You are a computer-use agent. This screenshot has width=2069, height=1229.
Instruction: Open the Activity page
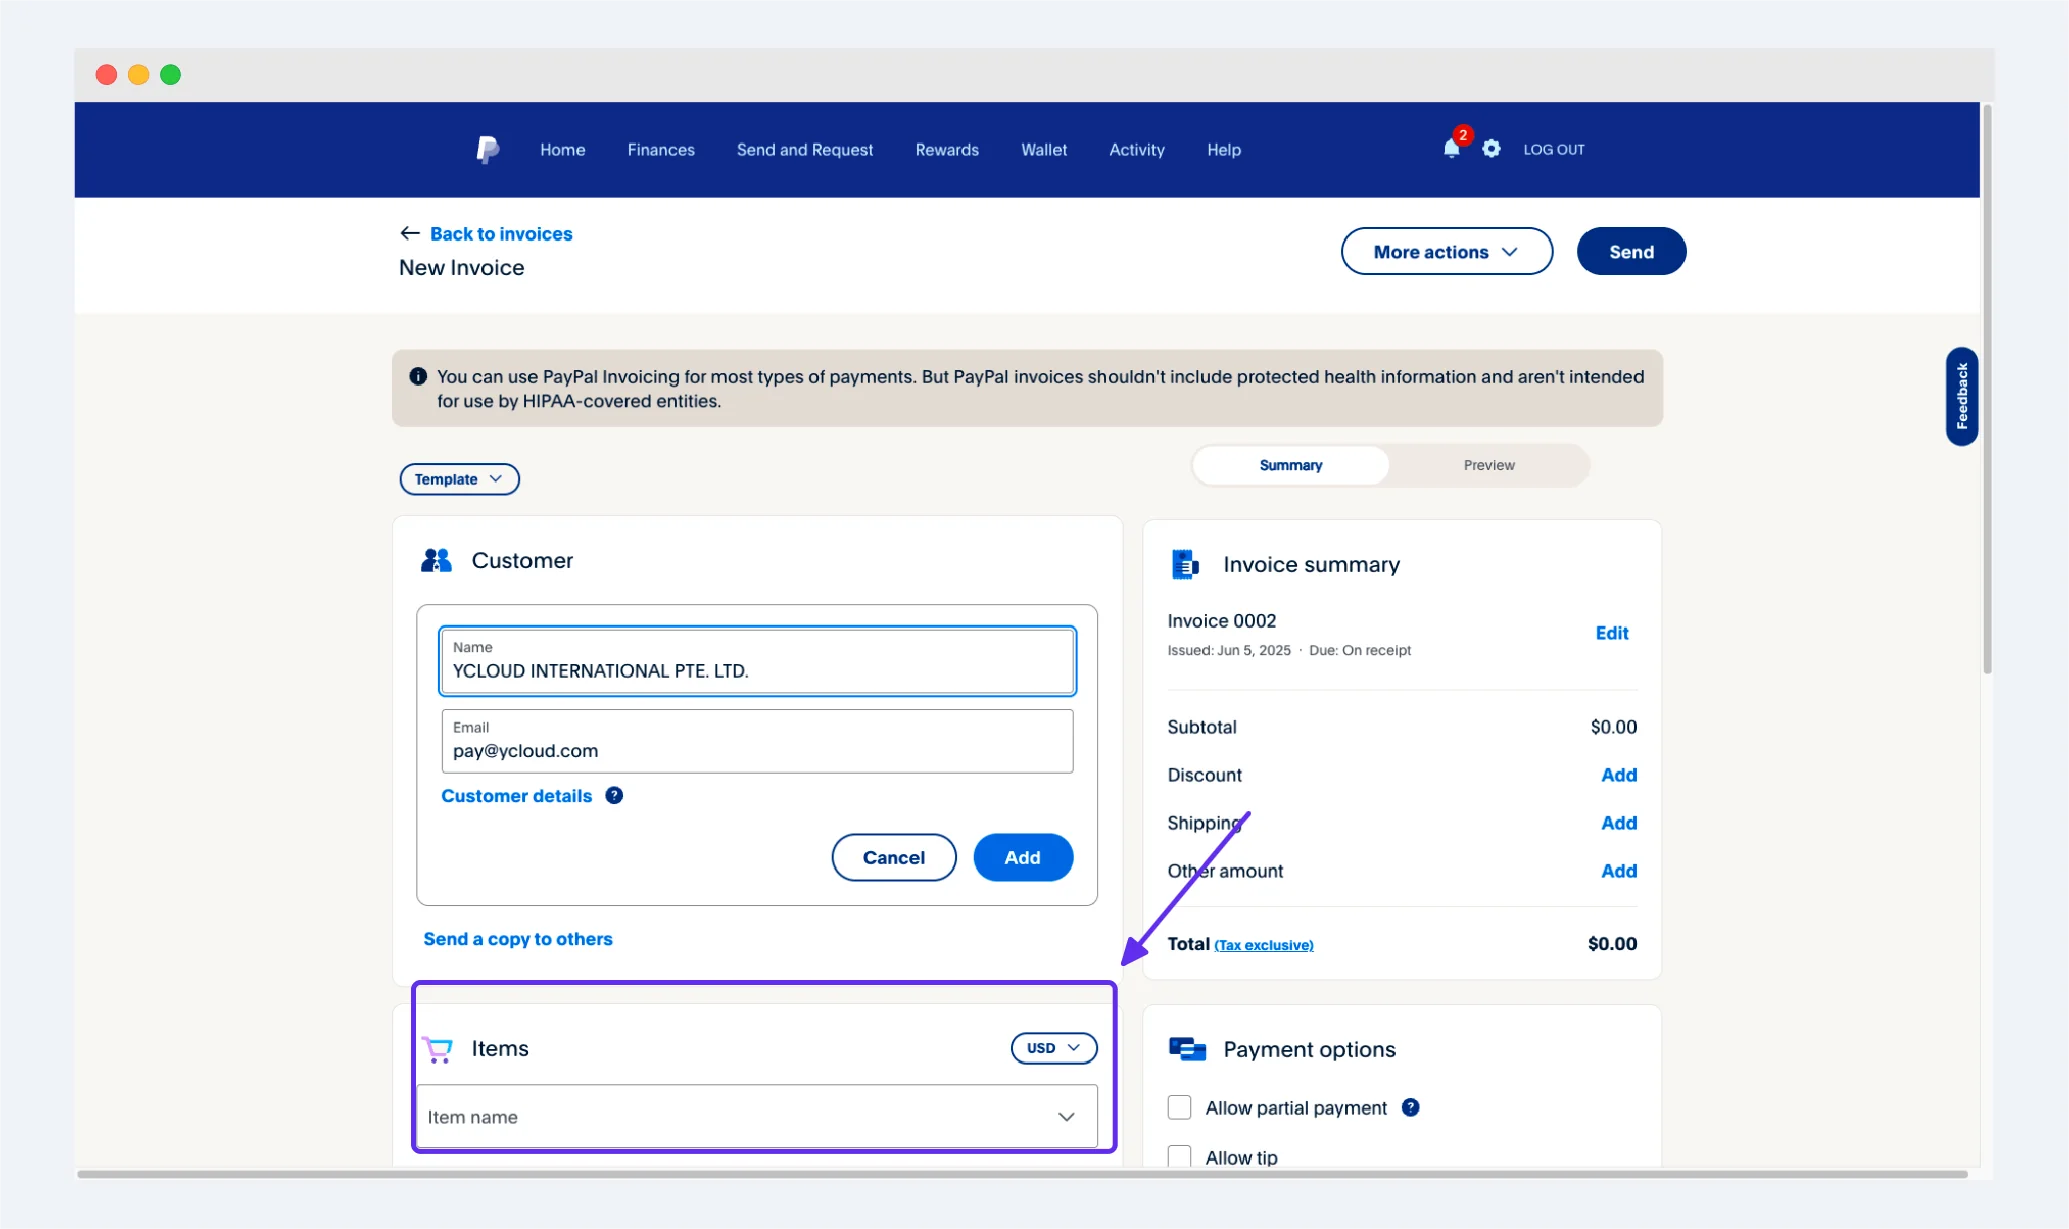click(1137, 150)
